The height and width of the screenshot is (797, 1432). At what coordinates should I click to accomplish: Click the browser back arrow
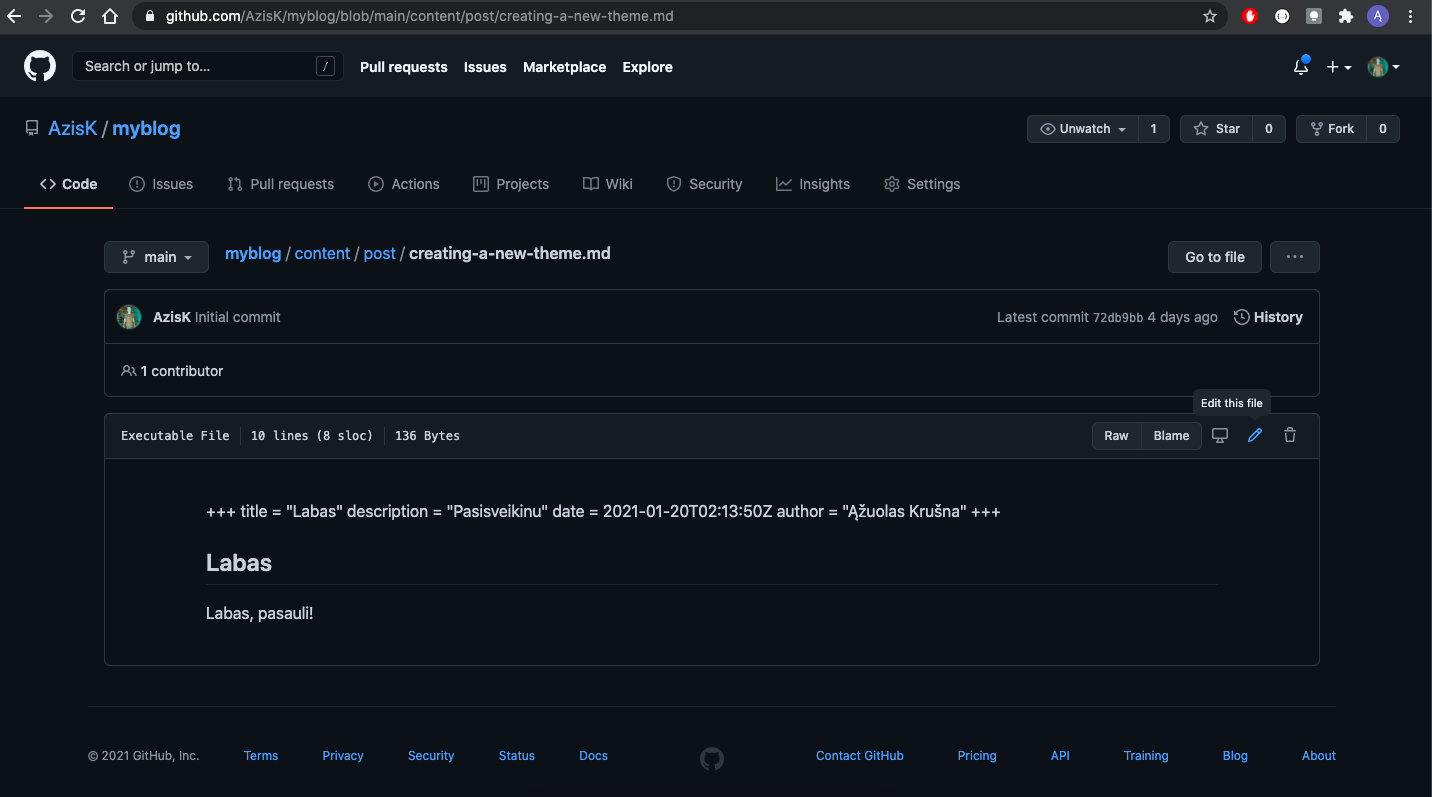(x=14, y=16)
